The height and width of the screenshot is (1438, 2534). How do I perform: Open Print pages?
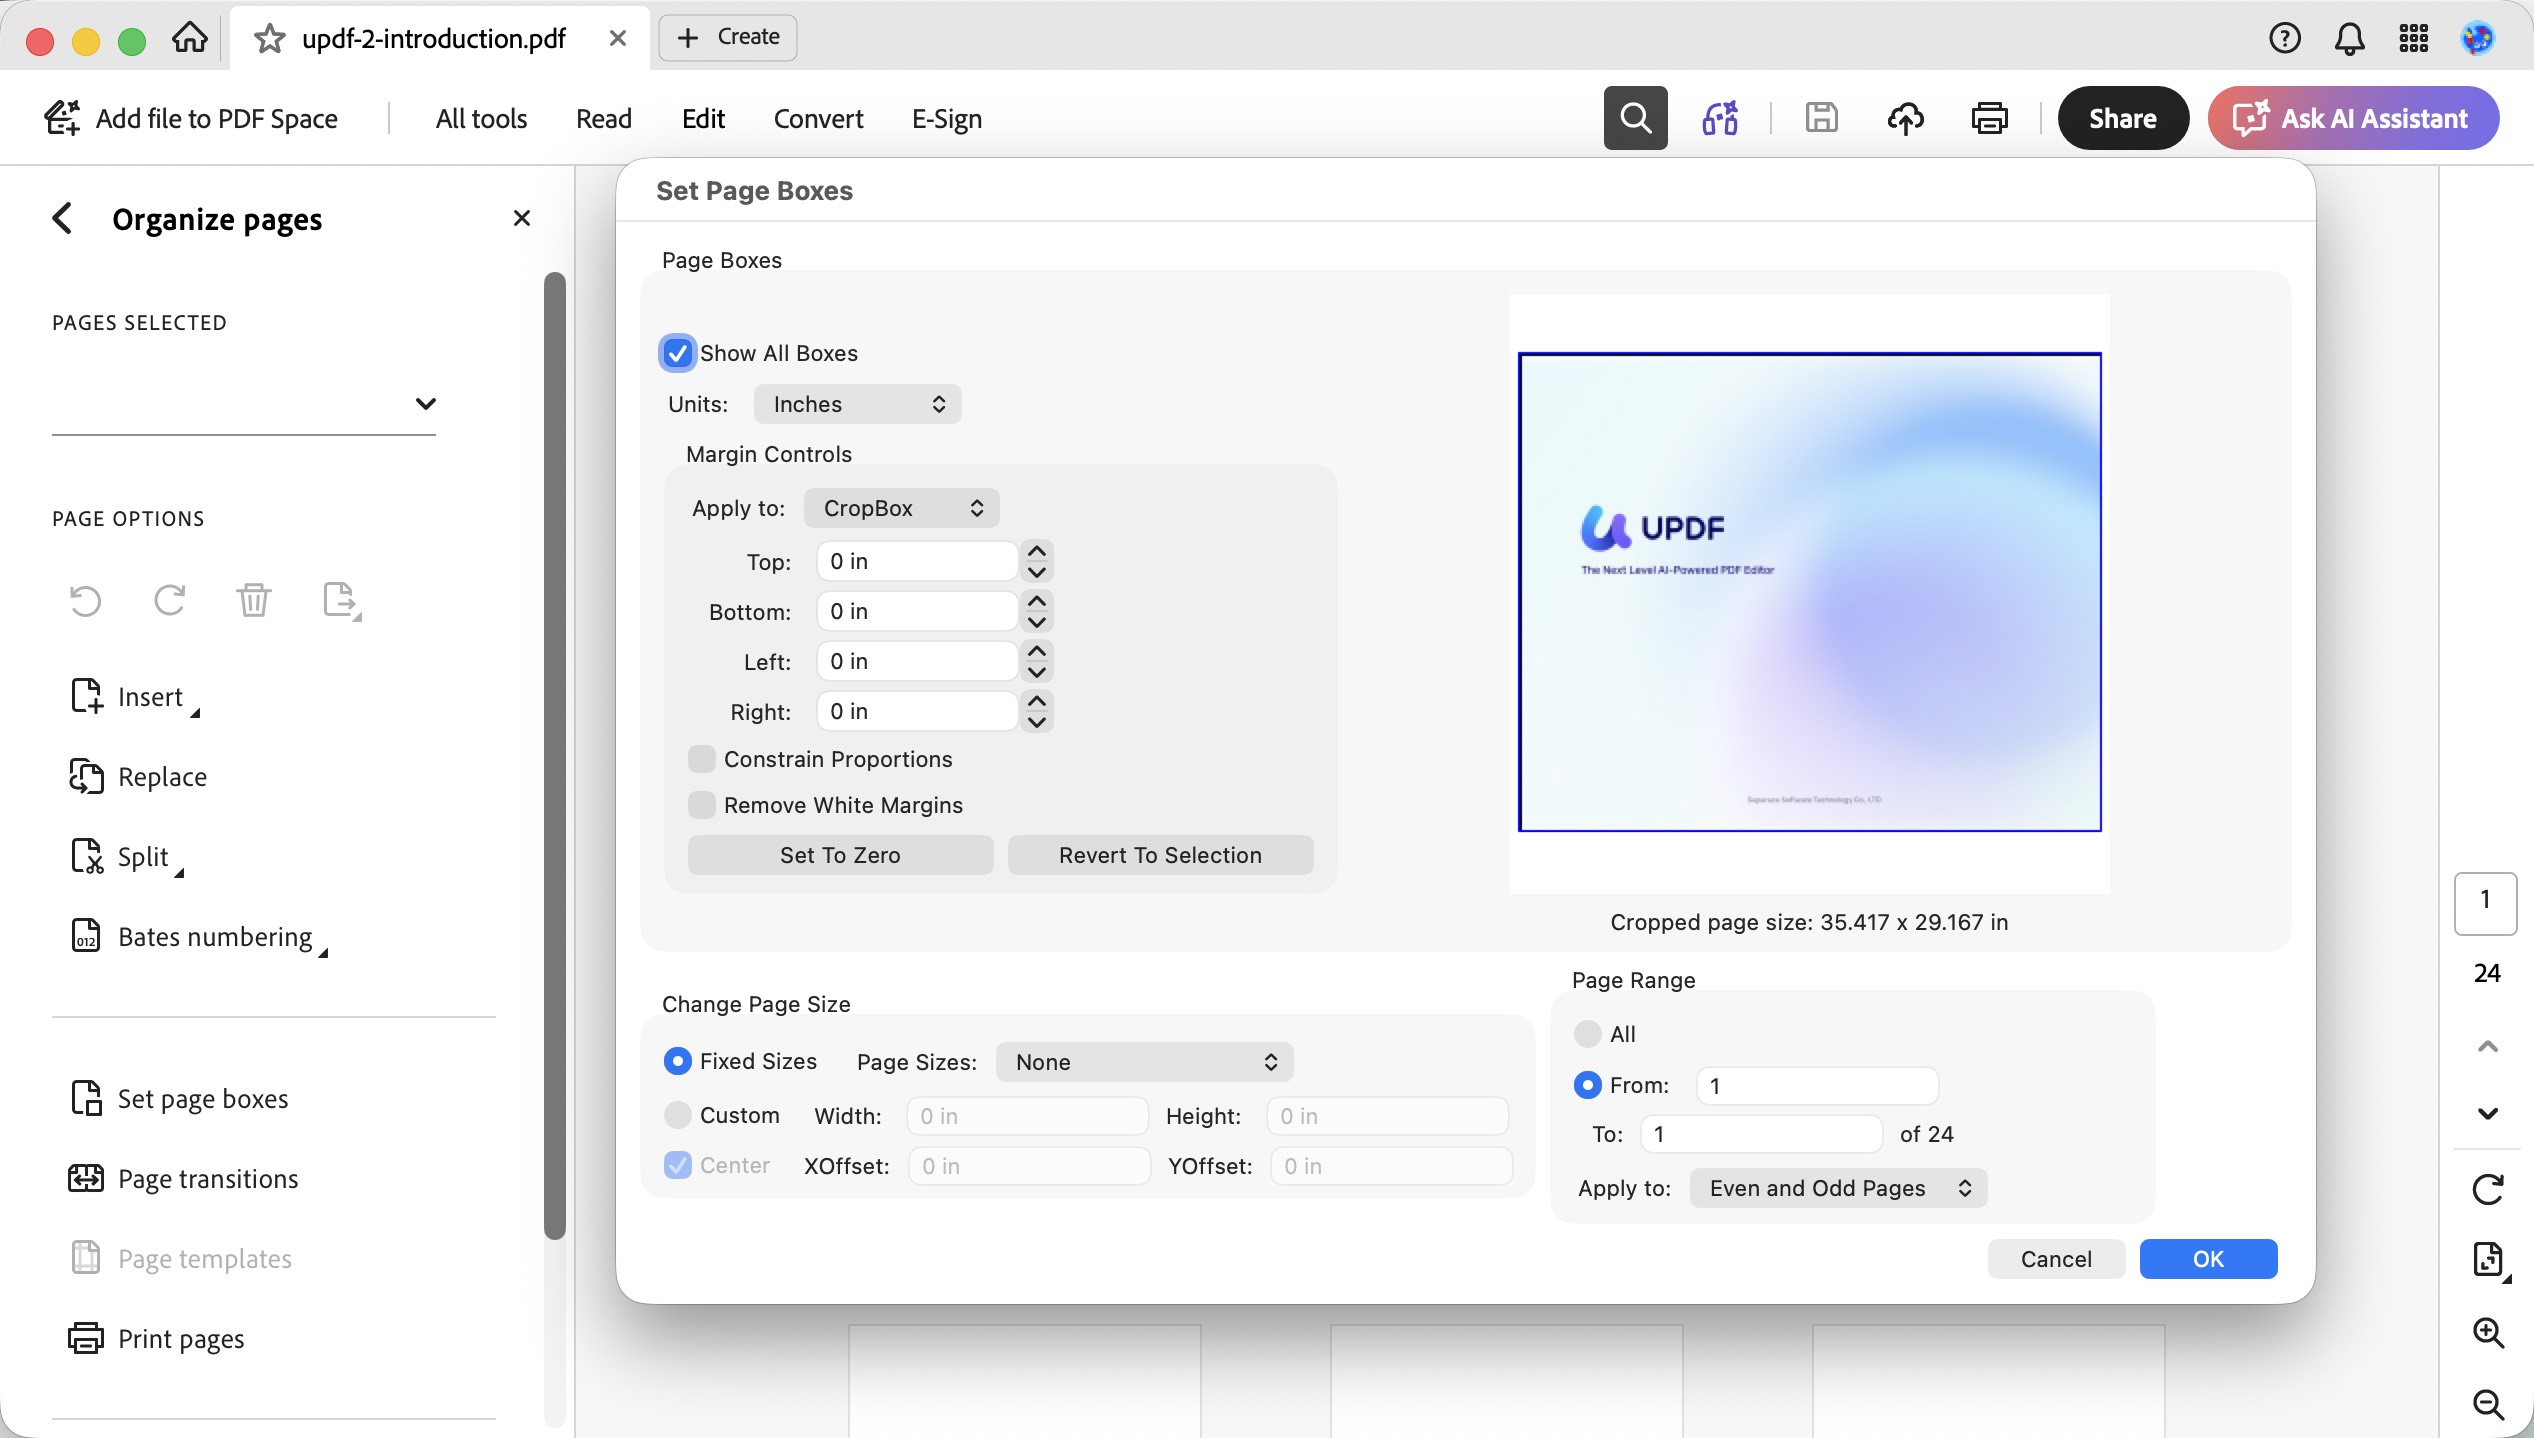(x=156, y=1338)
